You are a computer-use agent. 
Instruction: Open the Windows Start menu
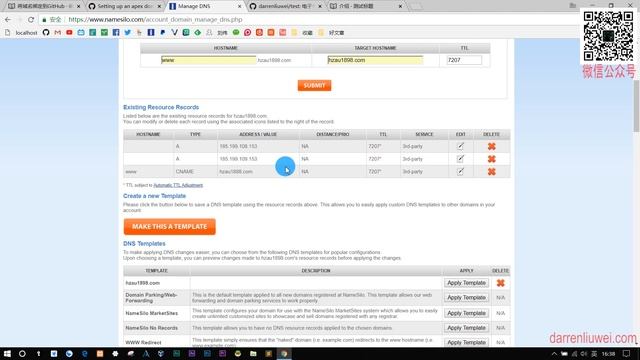[7, 353]
